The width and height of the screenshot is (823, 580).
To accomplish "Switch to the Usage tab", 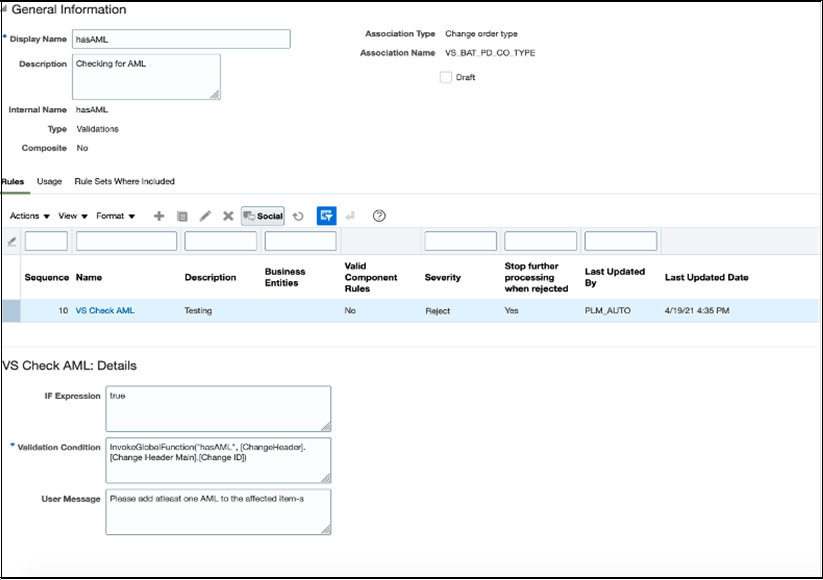I will tap(47, 182).
